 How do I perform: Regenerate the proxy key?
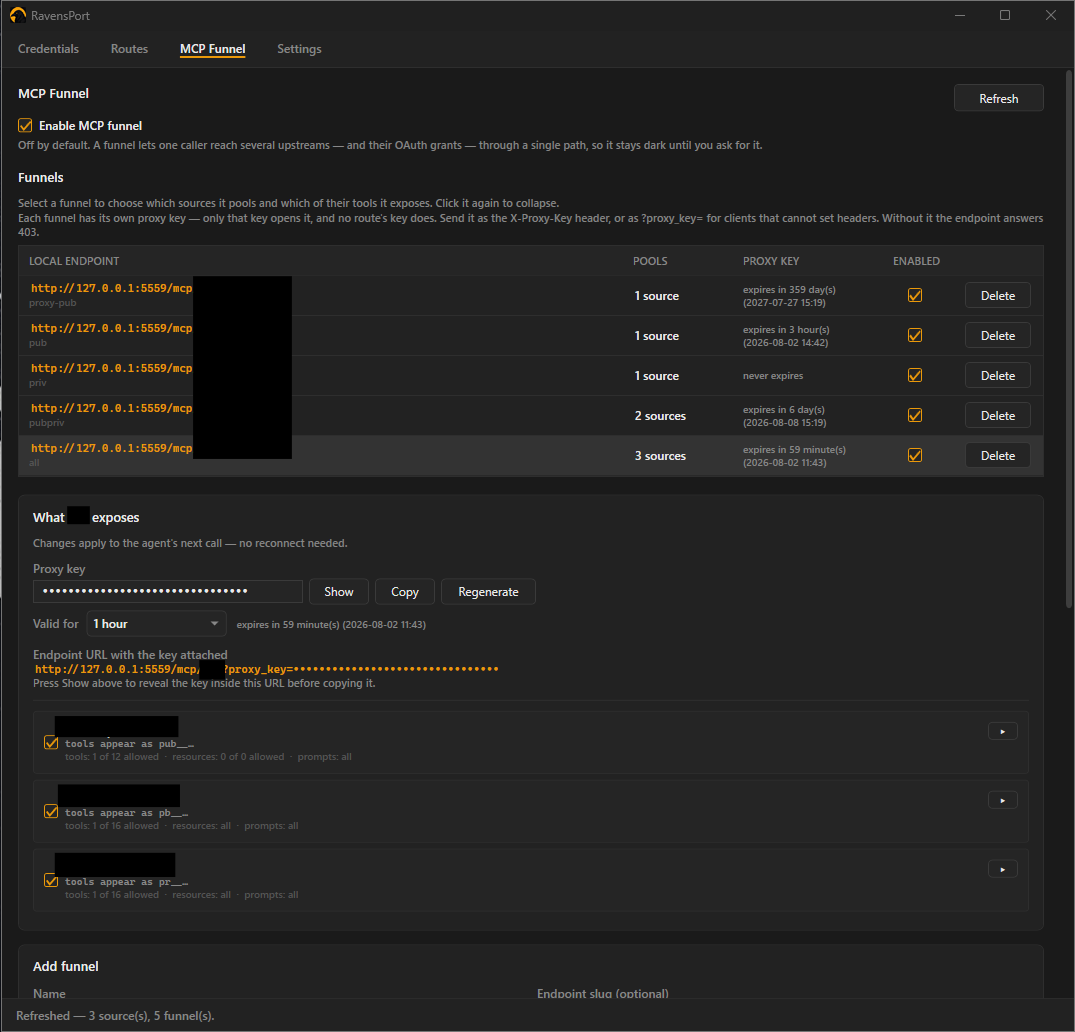point(488,592)
